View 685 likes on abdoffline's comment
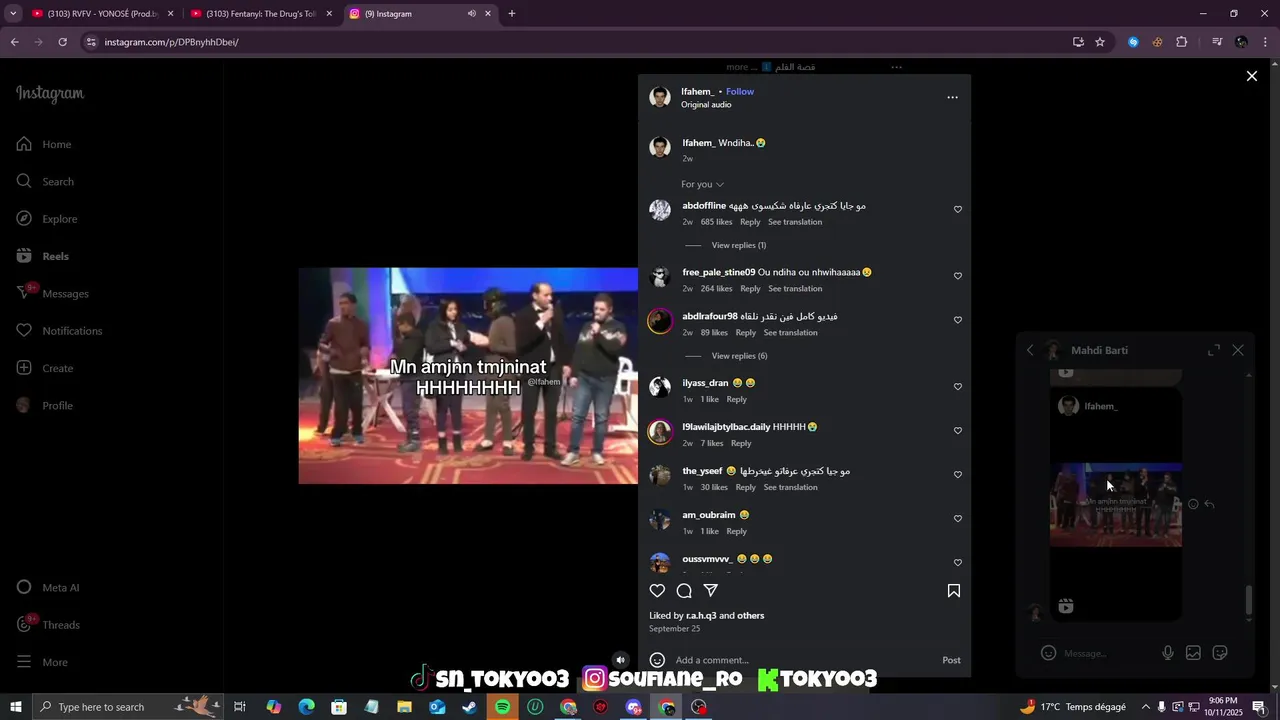This screenshot has width=1280, height=720. coord(716,222)
